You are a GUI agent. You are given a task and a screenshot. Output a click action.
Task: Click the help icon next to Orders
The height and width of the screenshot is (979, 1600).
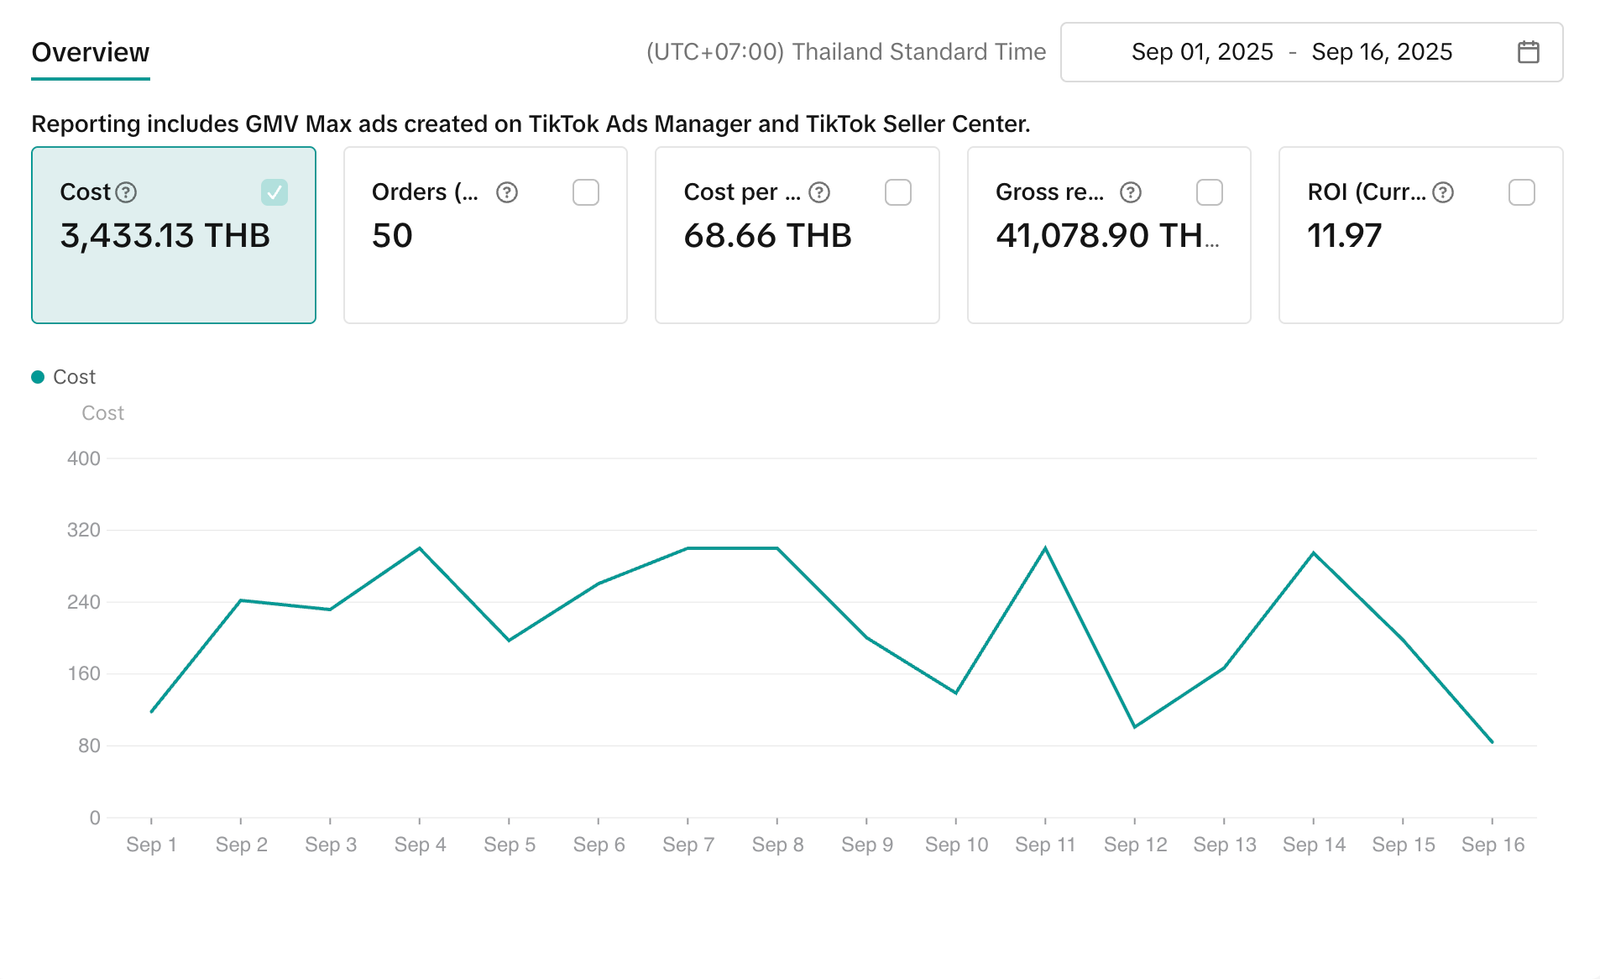[x=507, y=192]
